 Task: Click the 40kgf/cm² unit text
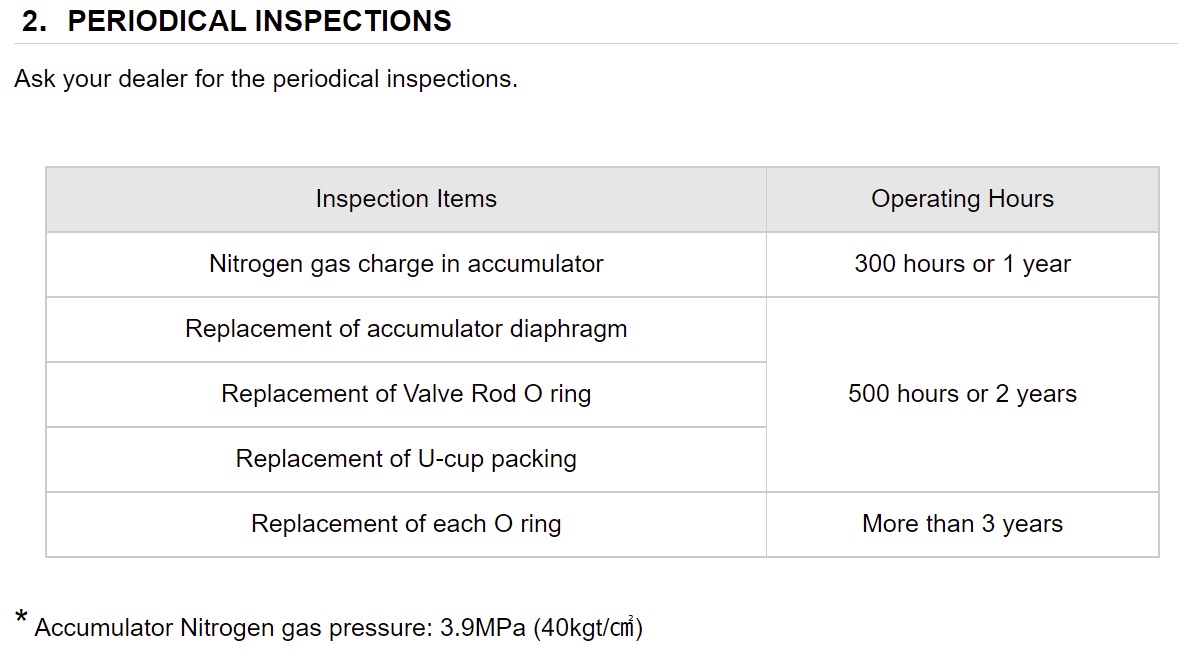[x=588, y=627]
